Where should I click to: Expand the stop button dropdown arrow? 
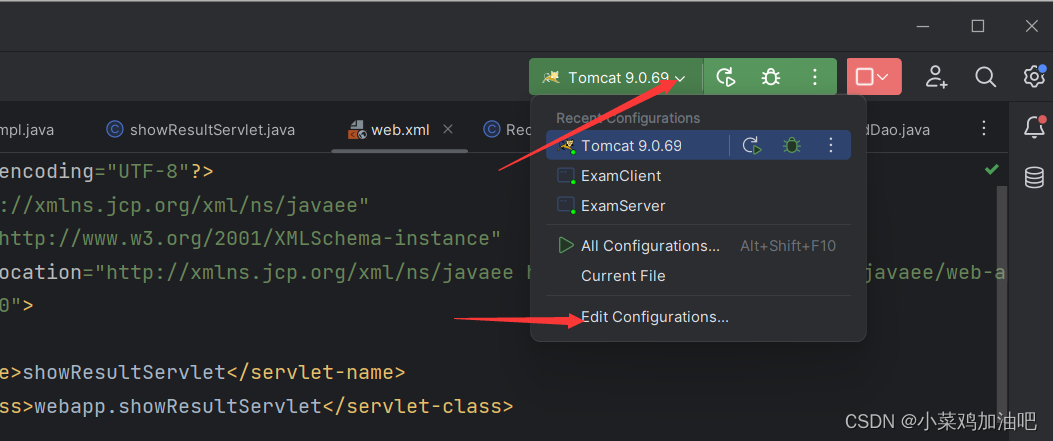883,78
